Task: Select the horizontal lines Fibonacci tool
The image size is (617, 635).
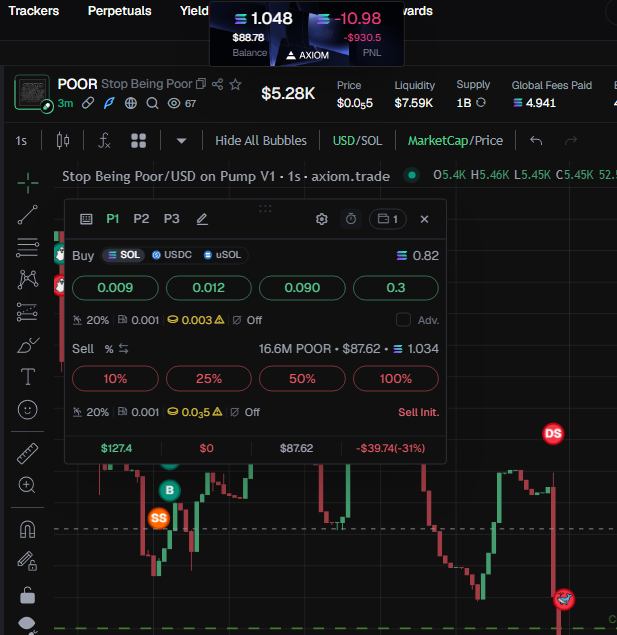Action: [28, 247]
